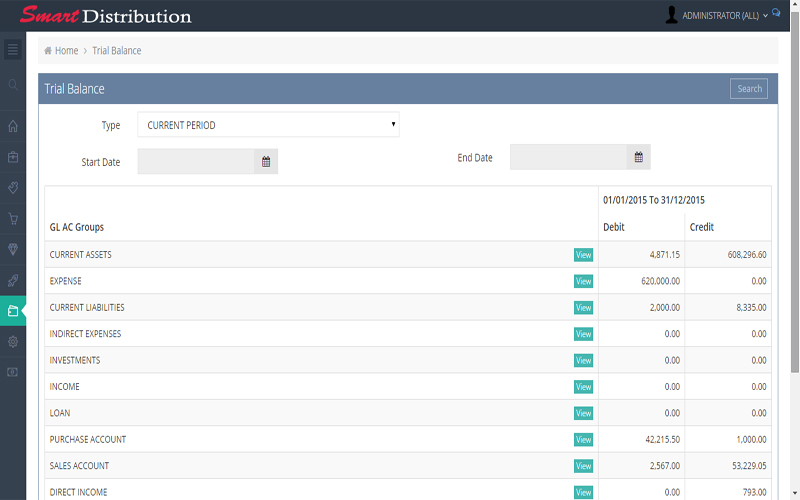The width and height of the screenshot is (800, 500).
Task: Click the sidebar search magnifier icon
Action: click(13, 85)
